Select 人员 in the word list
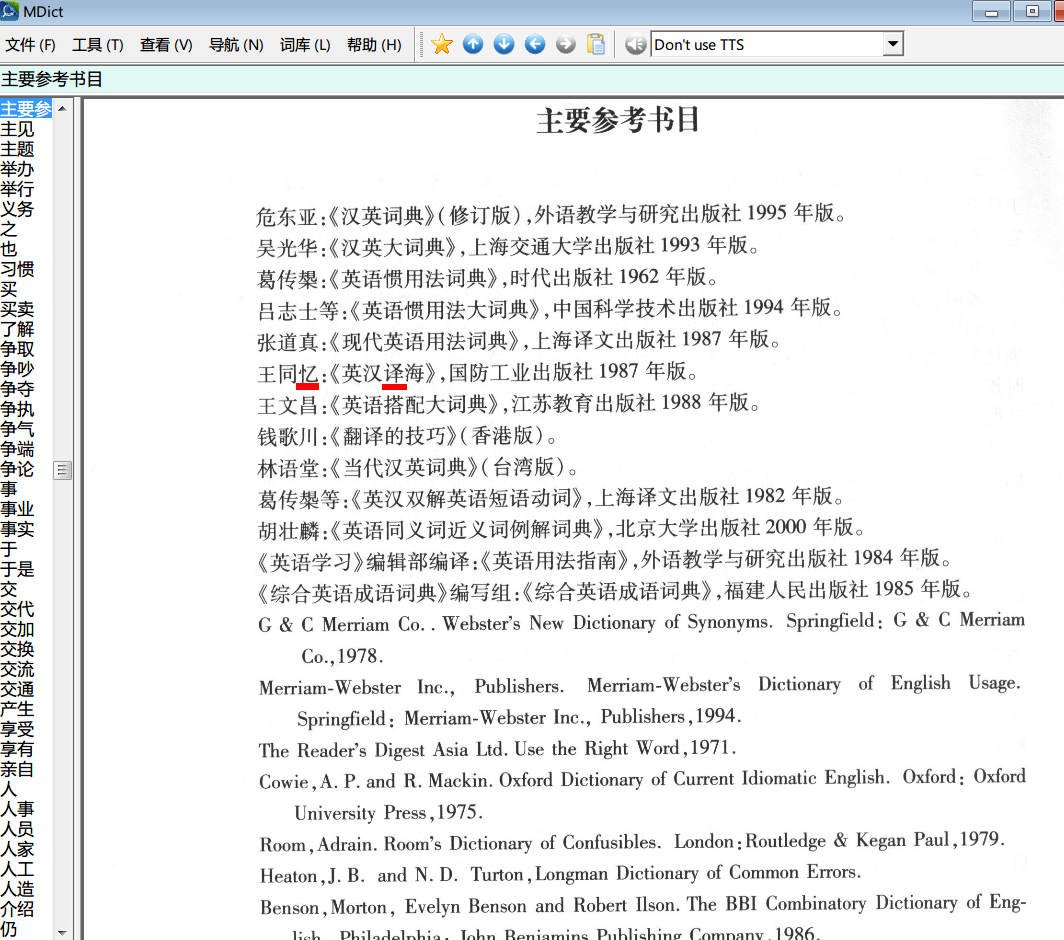Image resolution: width=1064 pixels, height=940 pixels. 17,829
